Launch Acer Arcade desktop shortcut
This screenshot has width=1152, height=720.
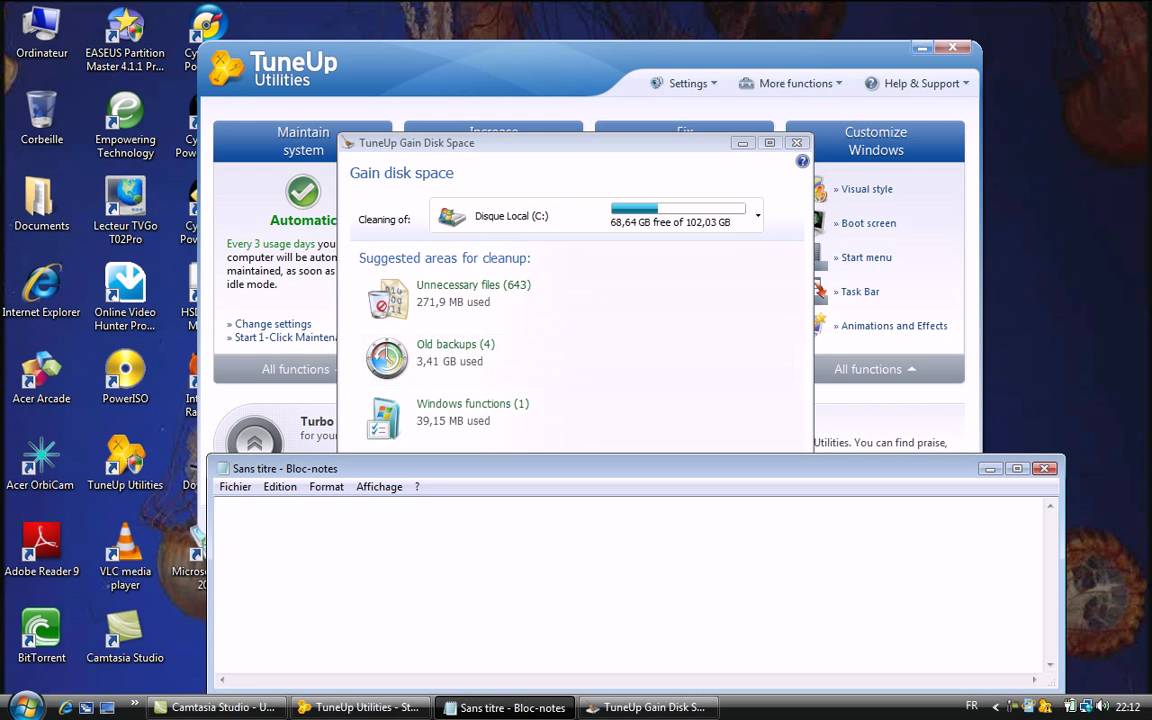tap(41, 378)
